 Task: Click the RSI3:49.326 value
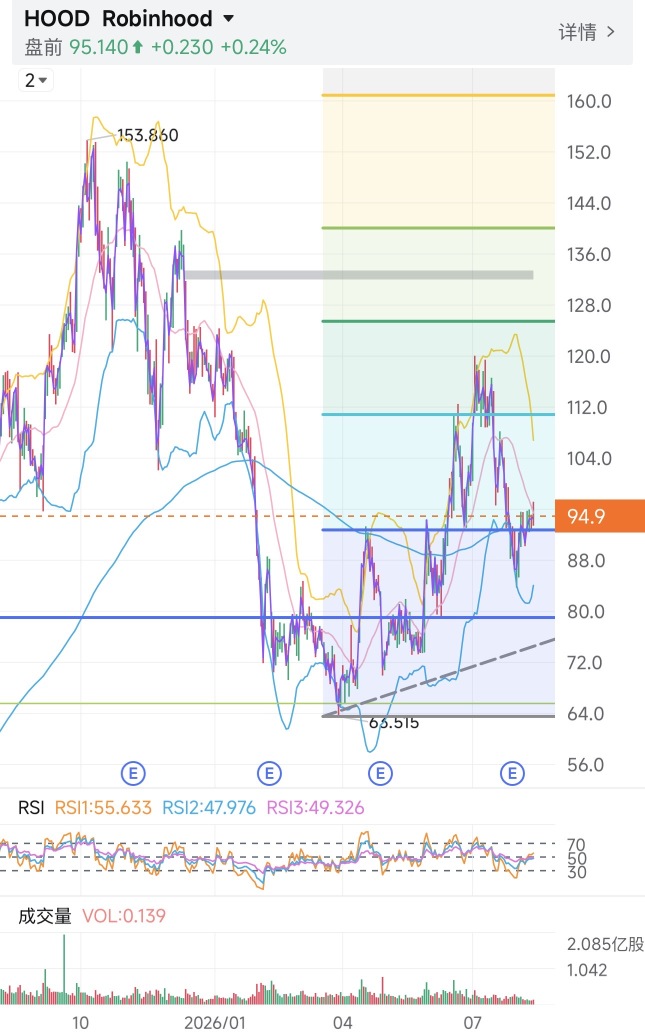[x=315, y=807]
